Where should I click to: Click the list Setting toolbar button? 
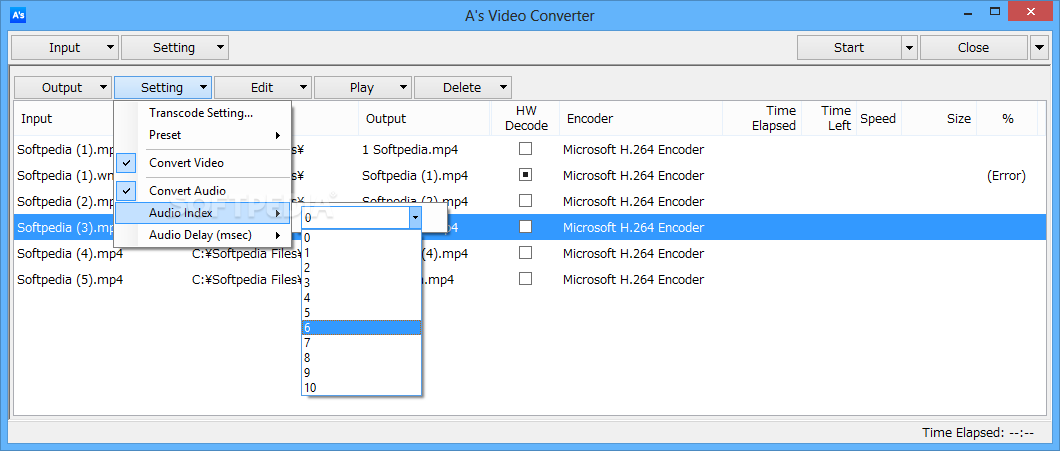coord(162,87)
